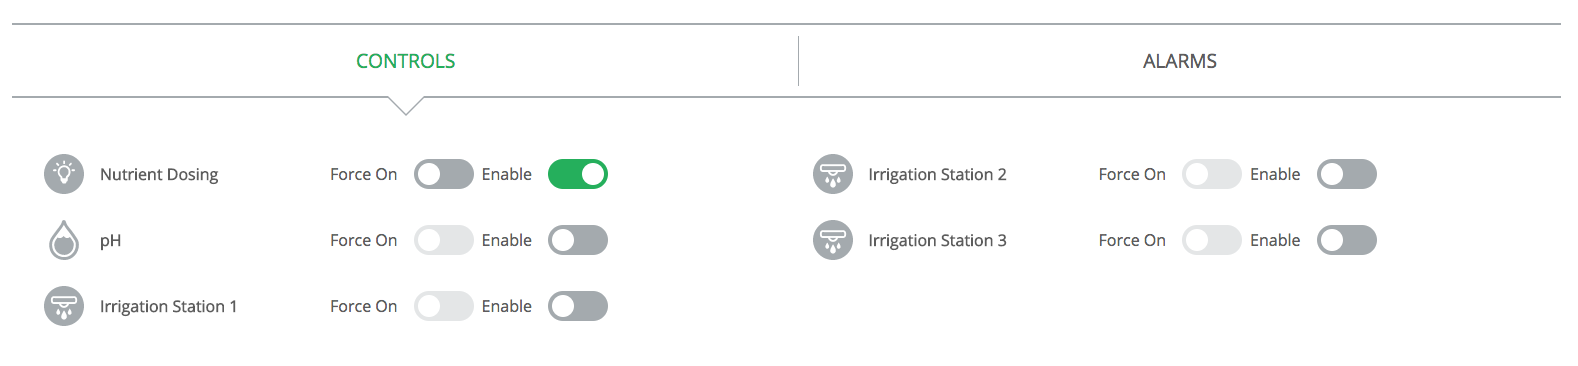The width and height of the screenshot is (1578, 366).
Task: Switch to the ALARMS tab
Action: point(1180,61)
